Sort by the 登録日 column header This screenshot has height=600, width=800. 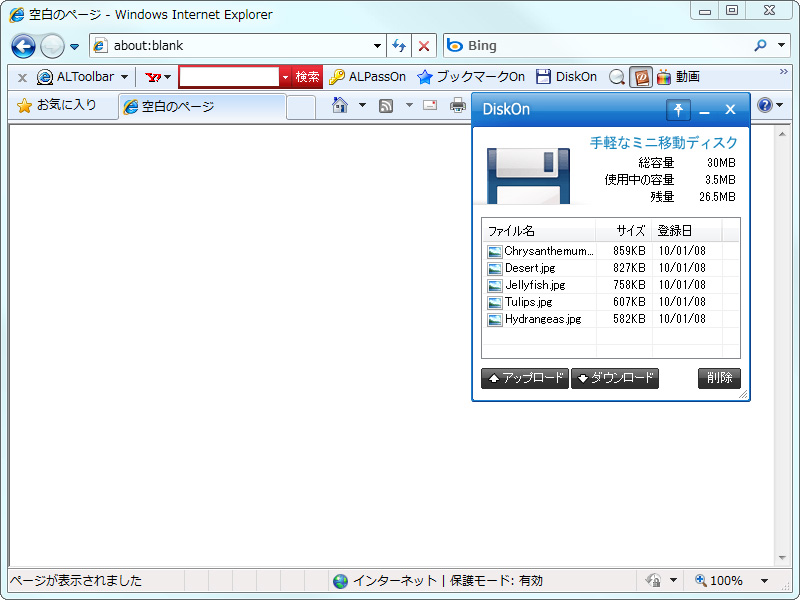687,231
